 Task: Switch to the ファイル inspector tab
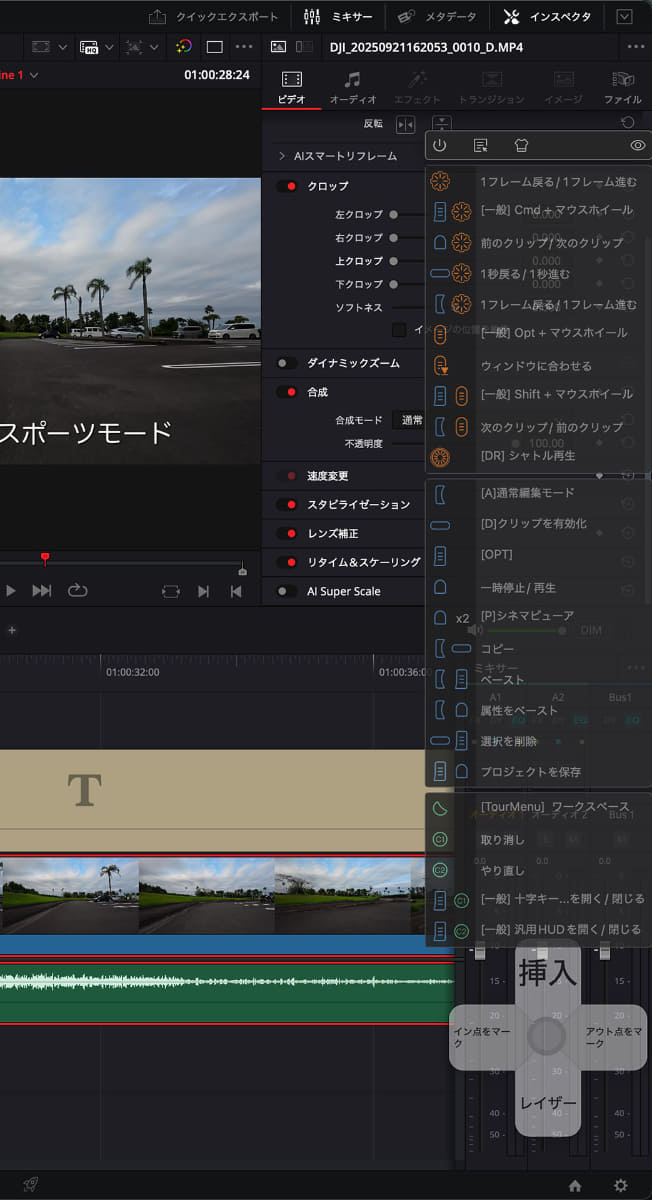coord(623,87)
